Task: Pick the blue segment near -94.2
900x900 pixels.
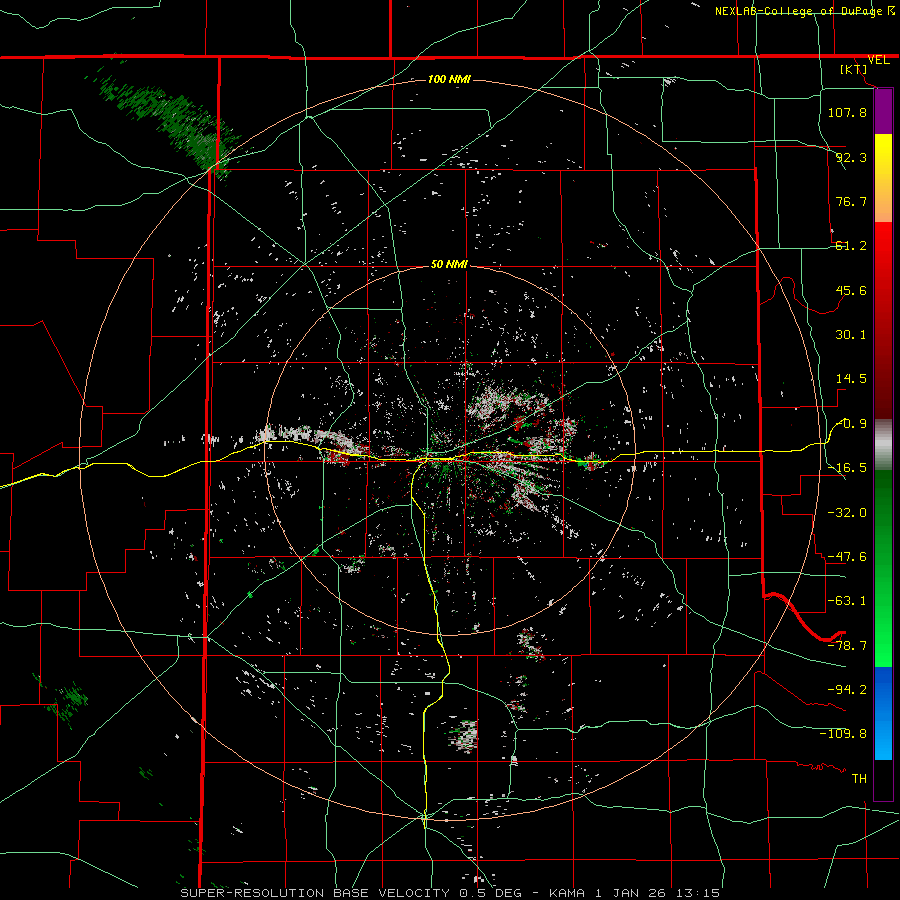Action: pyautogui.click(x=883, y=689)
